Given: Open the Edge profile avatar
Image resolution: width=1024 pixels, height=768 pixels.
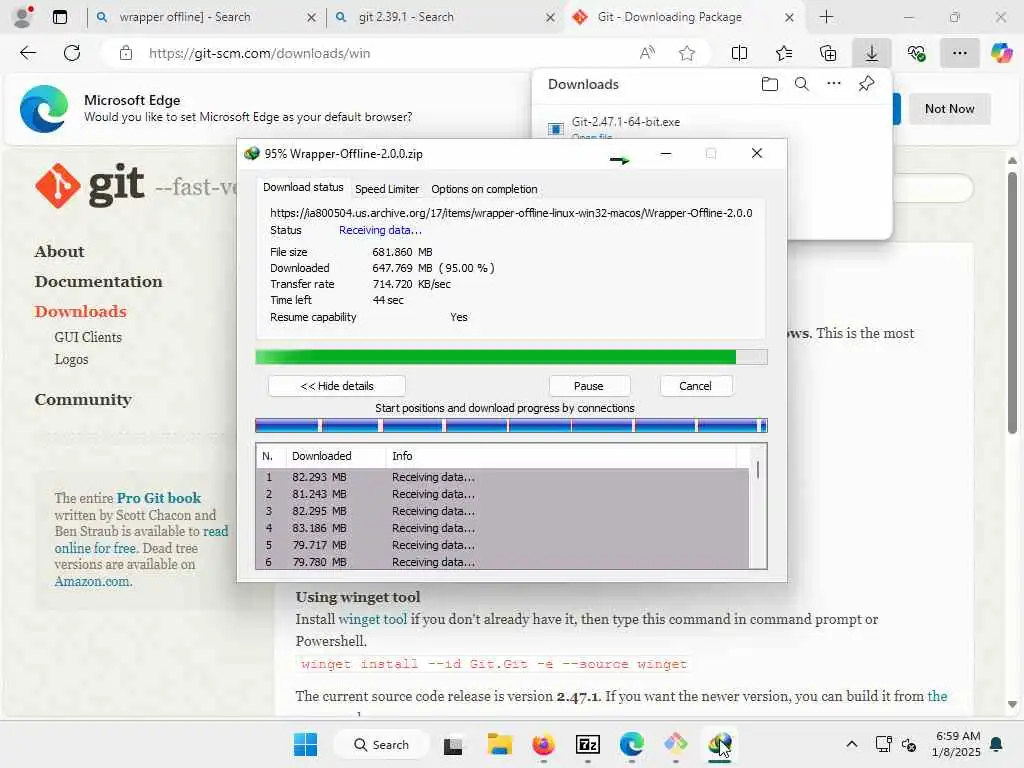Looking at the screenshot, I should (23, 17).
